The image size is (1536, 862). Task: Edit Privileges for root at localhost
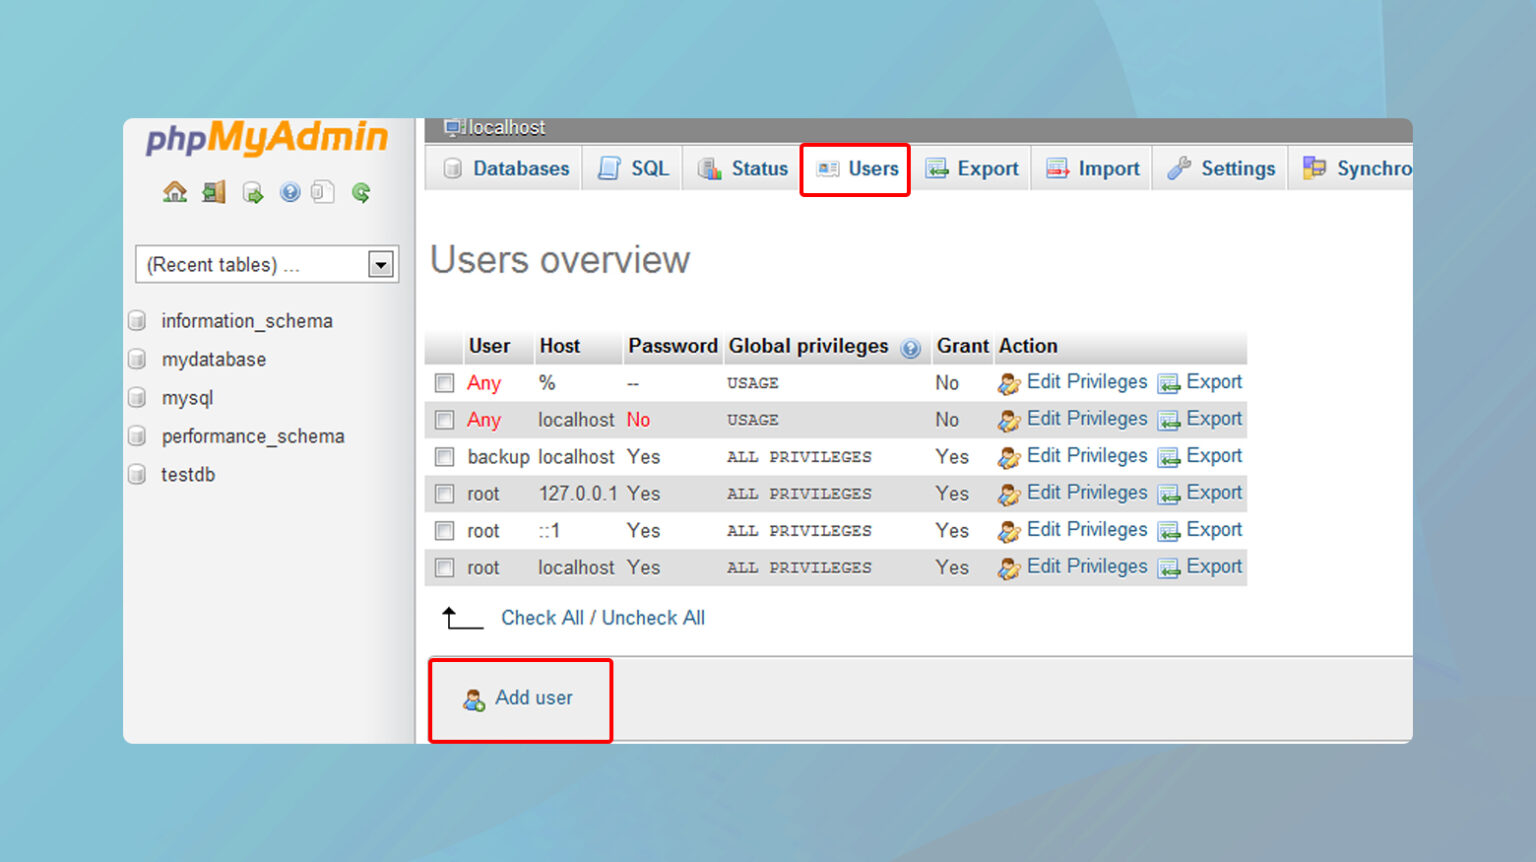(x=1086, y=566)
